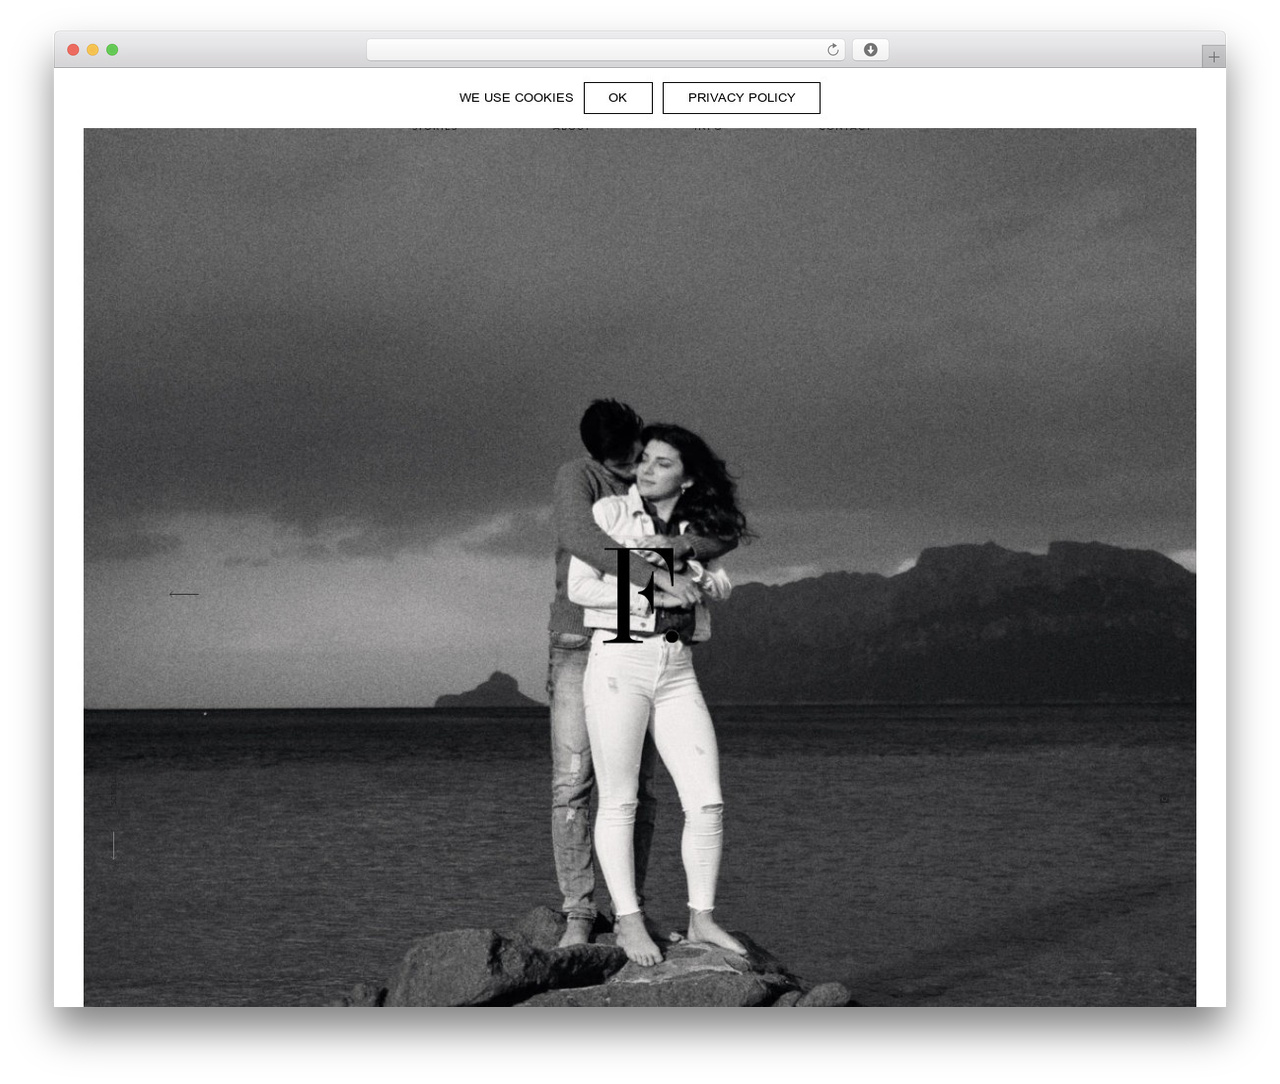
Task: Click the red close window button
Action: pos(73,50)
